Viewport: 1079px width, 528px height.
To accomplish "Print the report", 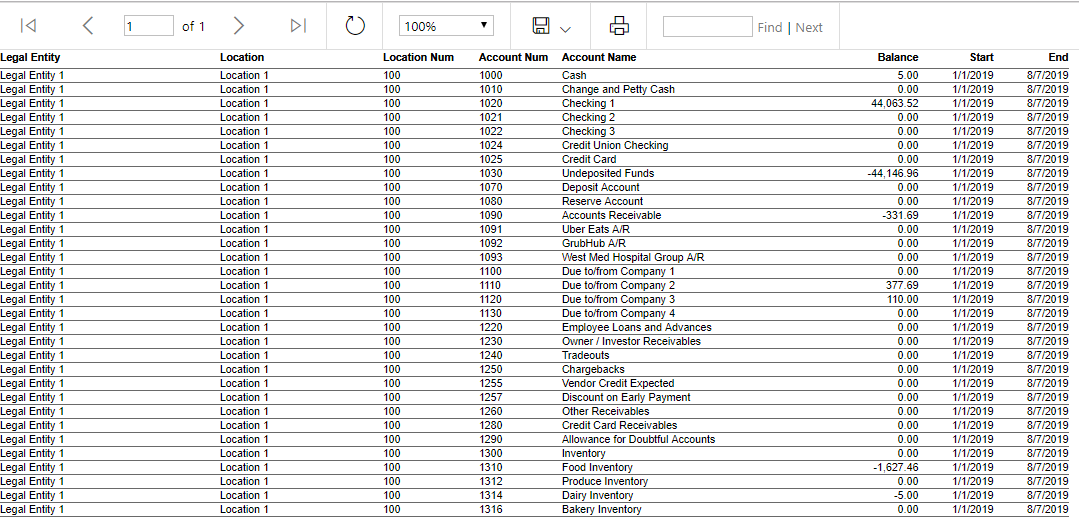I will (619, 26).
